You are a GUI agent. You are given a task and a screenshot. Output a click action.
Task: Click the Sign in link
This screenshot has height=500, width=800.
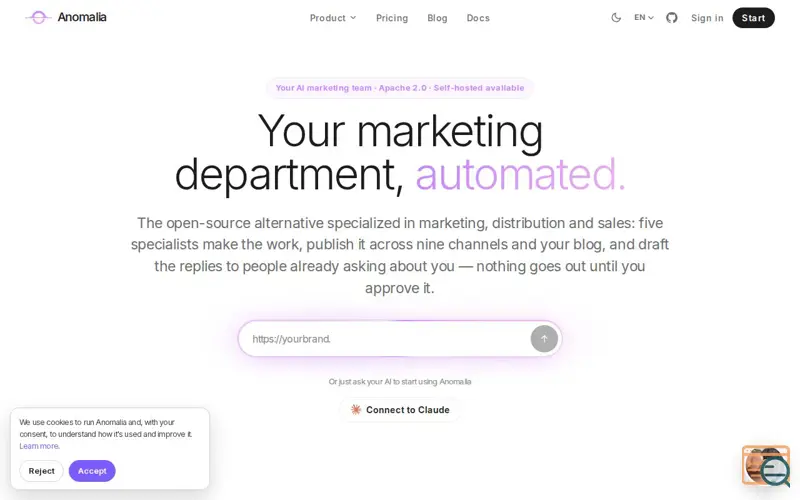click(707, 18)
